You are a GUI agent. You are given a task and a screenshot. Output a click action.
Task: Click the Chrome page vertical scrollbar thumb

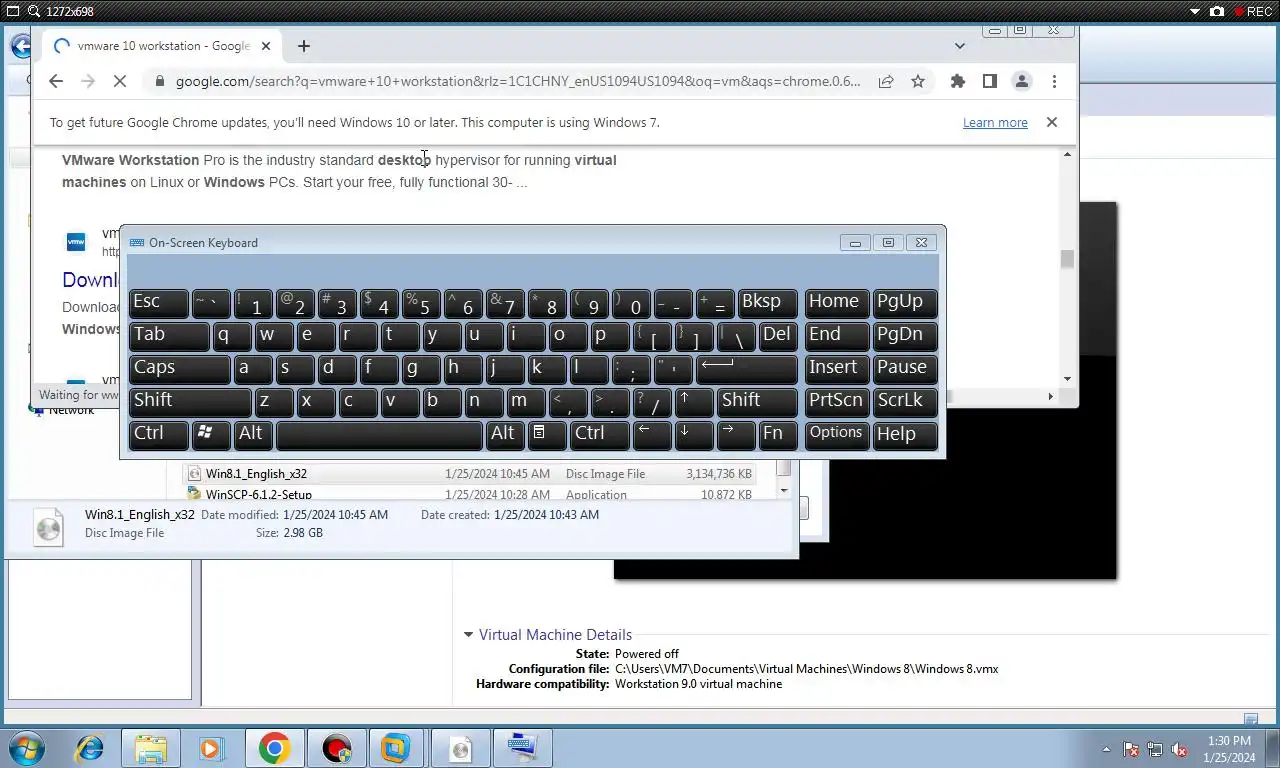(x=1068, y=259)
